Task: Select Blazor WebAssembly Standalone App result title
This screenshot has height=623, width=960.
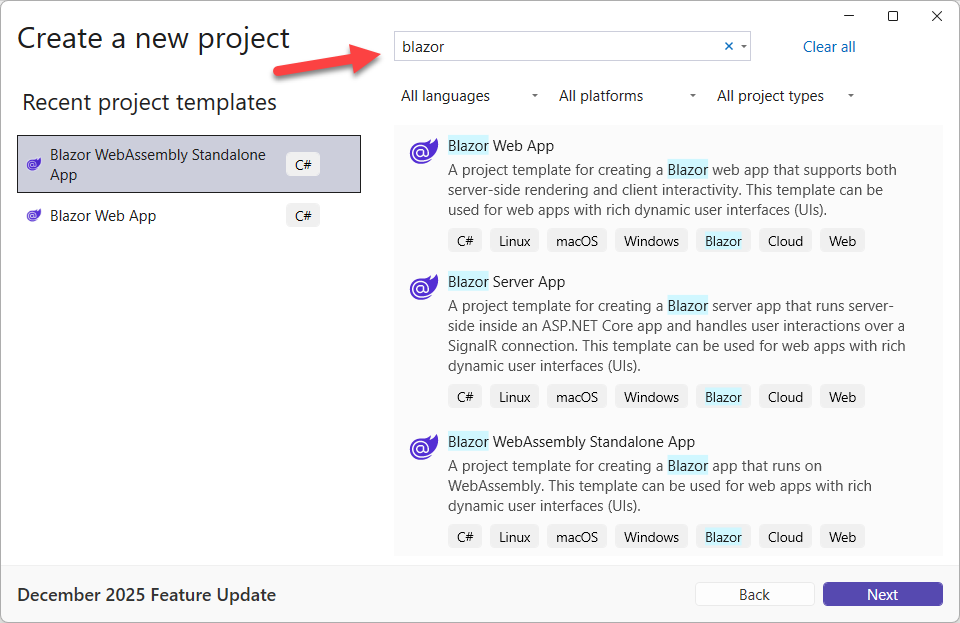Action: (571, 441)
